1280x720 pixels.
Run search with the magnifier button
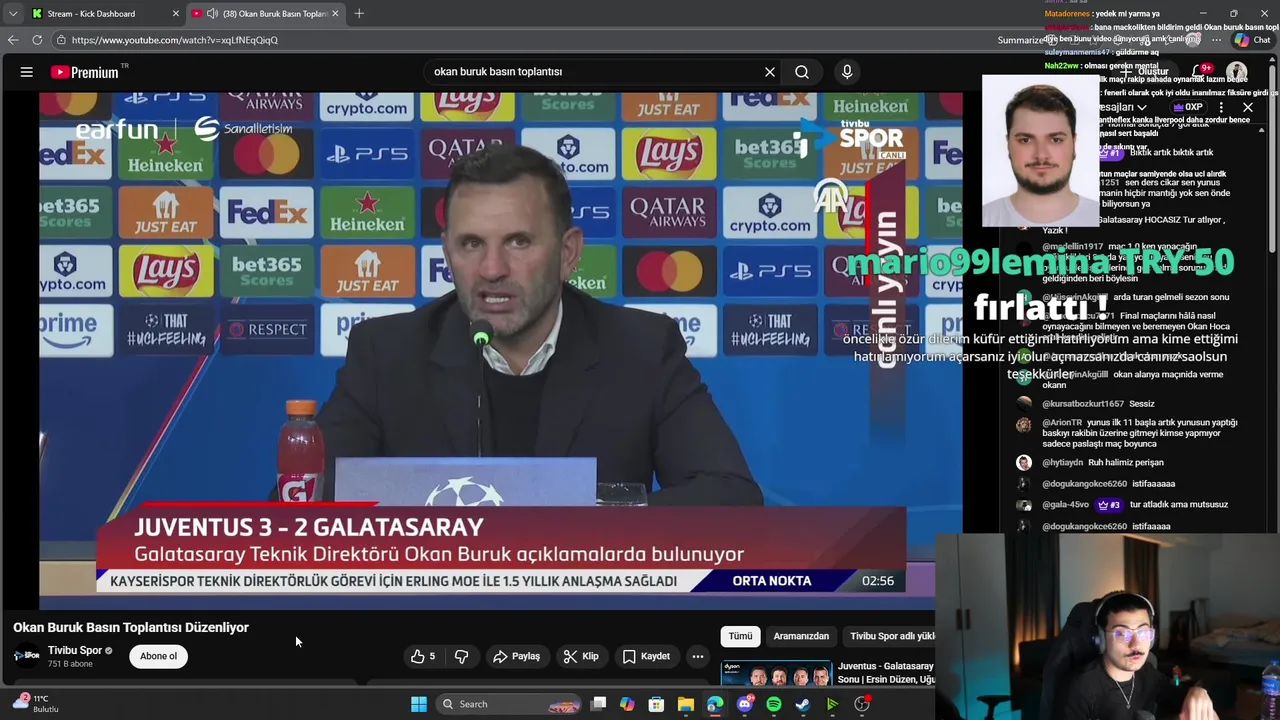802,72
